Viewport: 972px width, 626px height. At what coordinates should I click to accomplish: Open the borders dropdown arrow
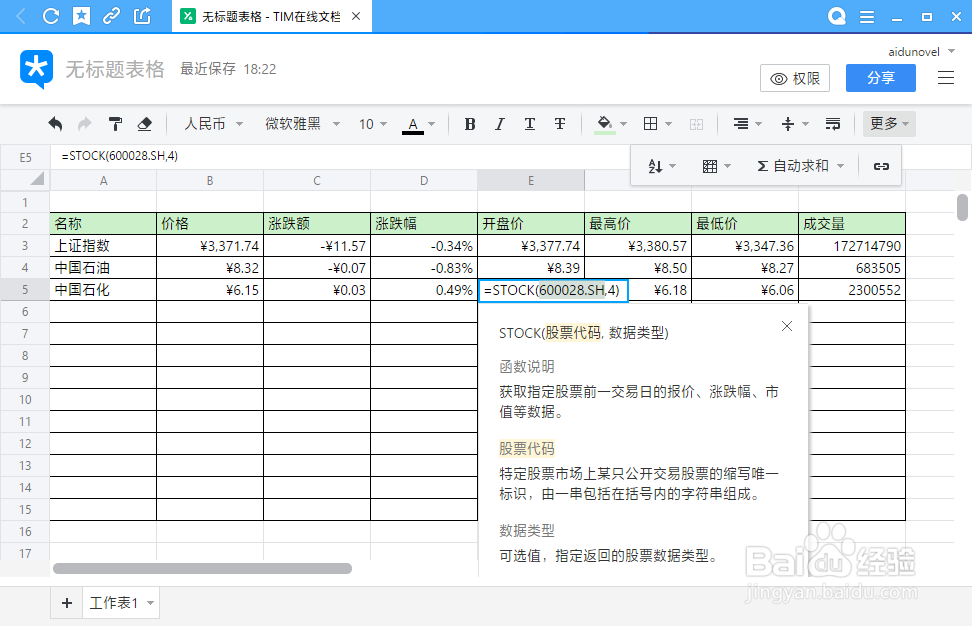pos(668,124)
